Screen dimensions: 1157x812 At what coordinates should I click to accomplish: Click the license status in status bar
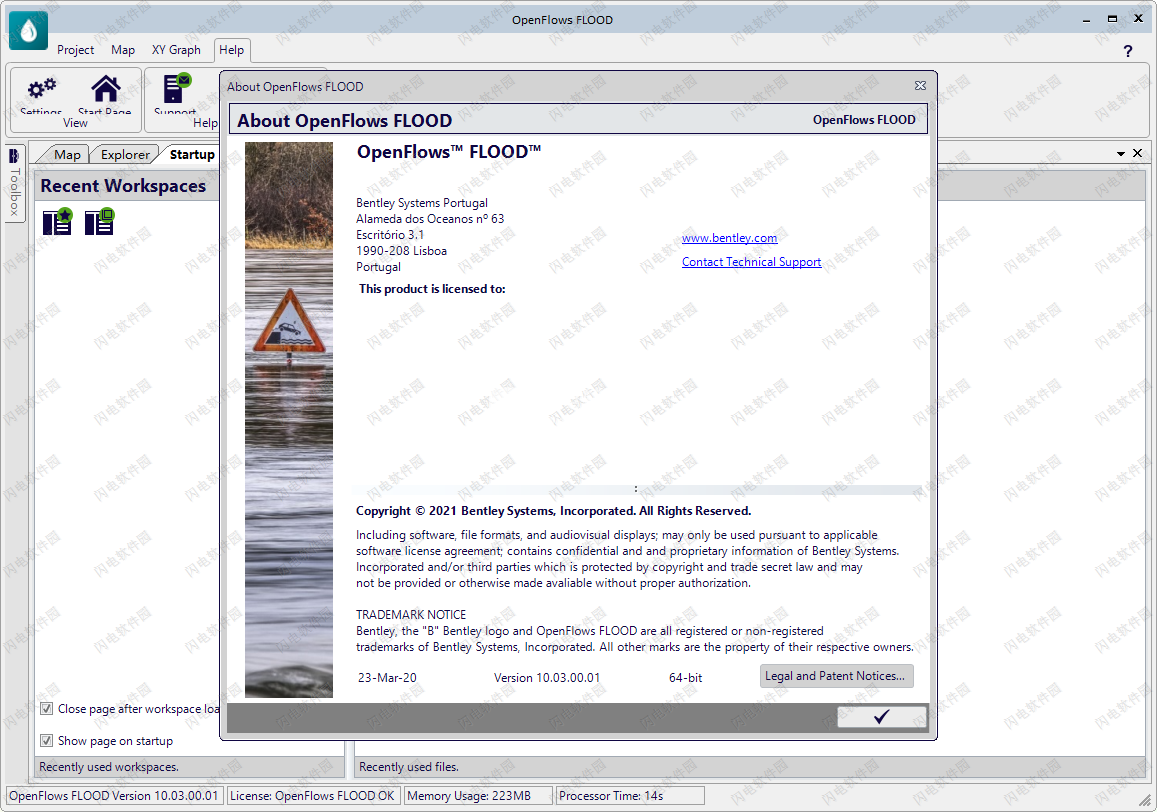[313, 796]
